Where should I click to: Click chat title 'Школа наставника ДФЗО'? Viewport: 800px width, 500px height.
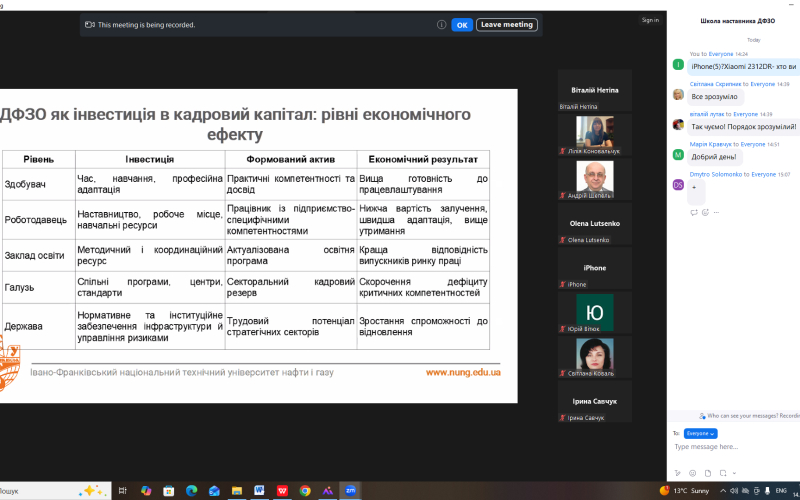[737, 21]
